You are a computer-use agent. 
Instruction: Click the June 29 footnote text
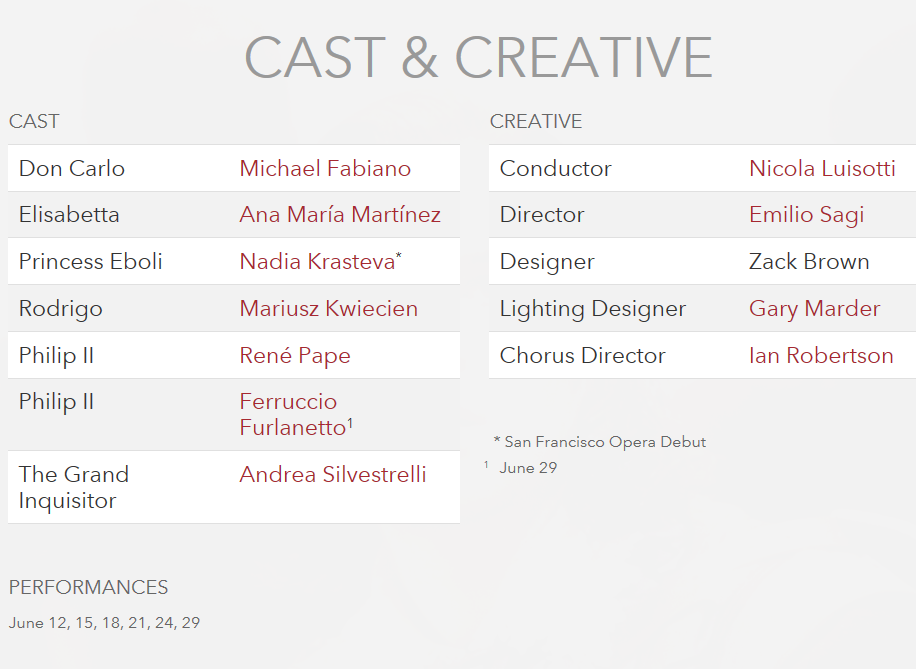tap(528, 467)
